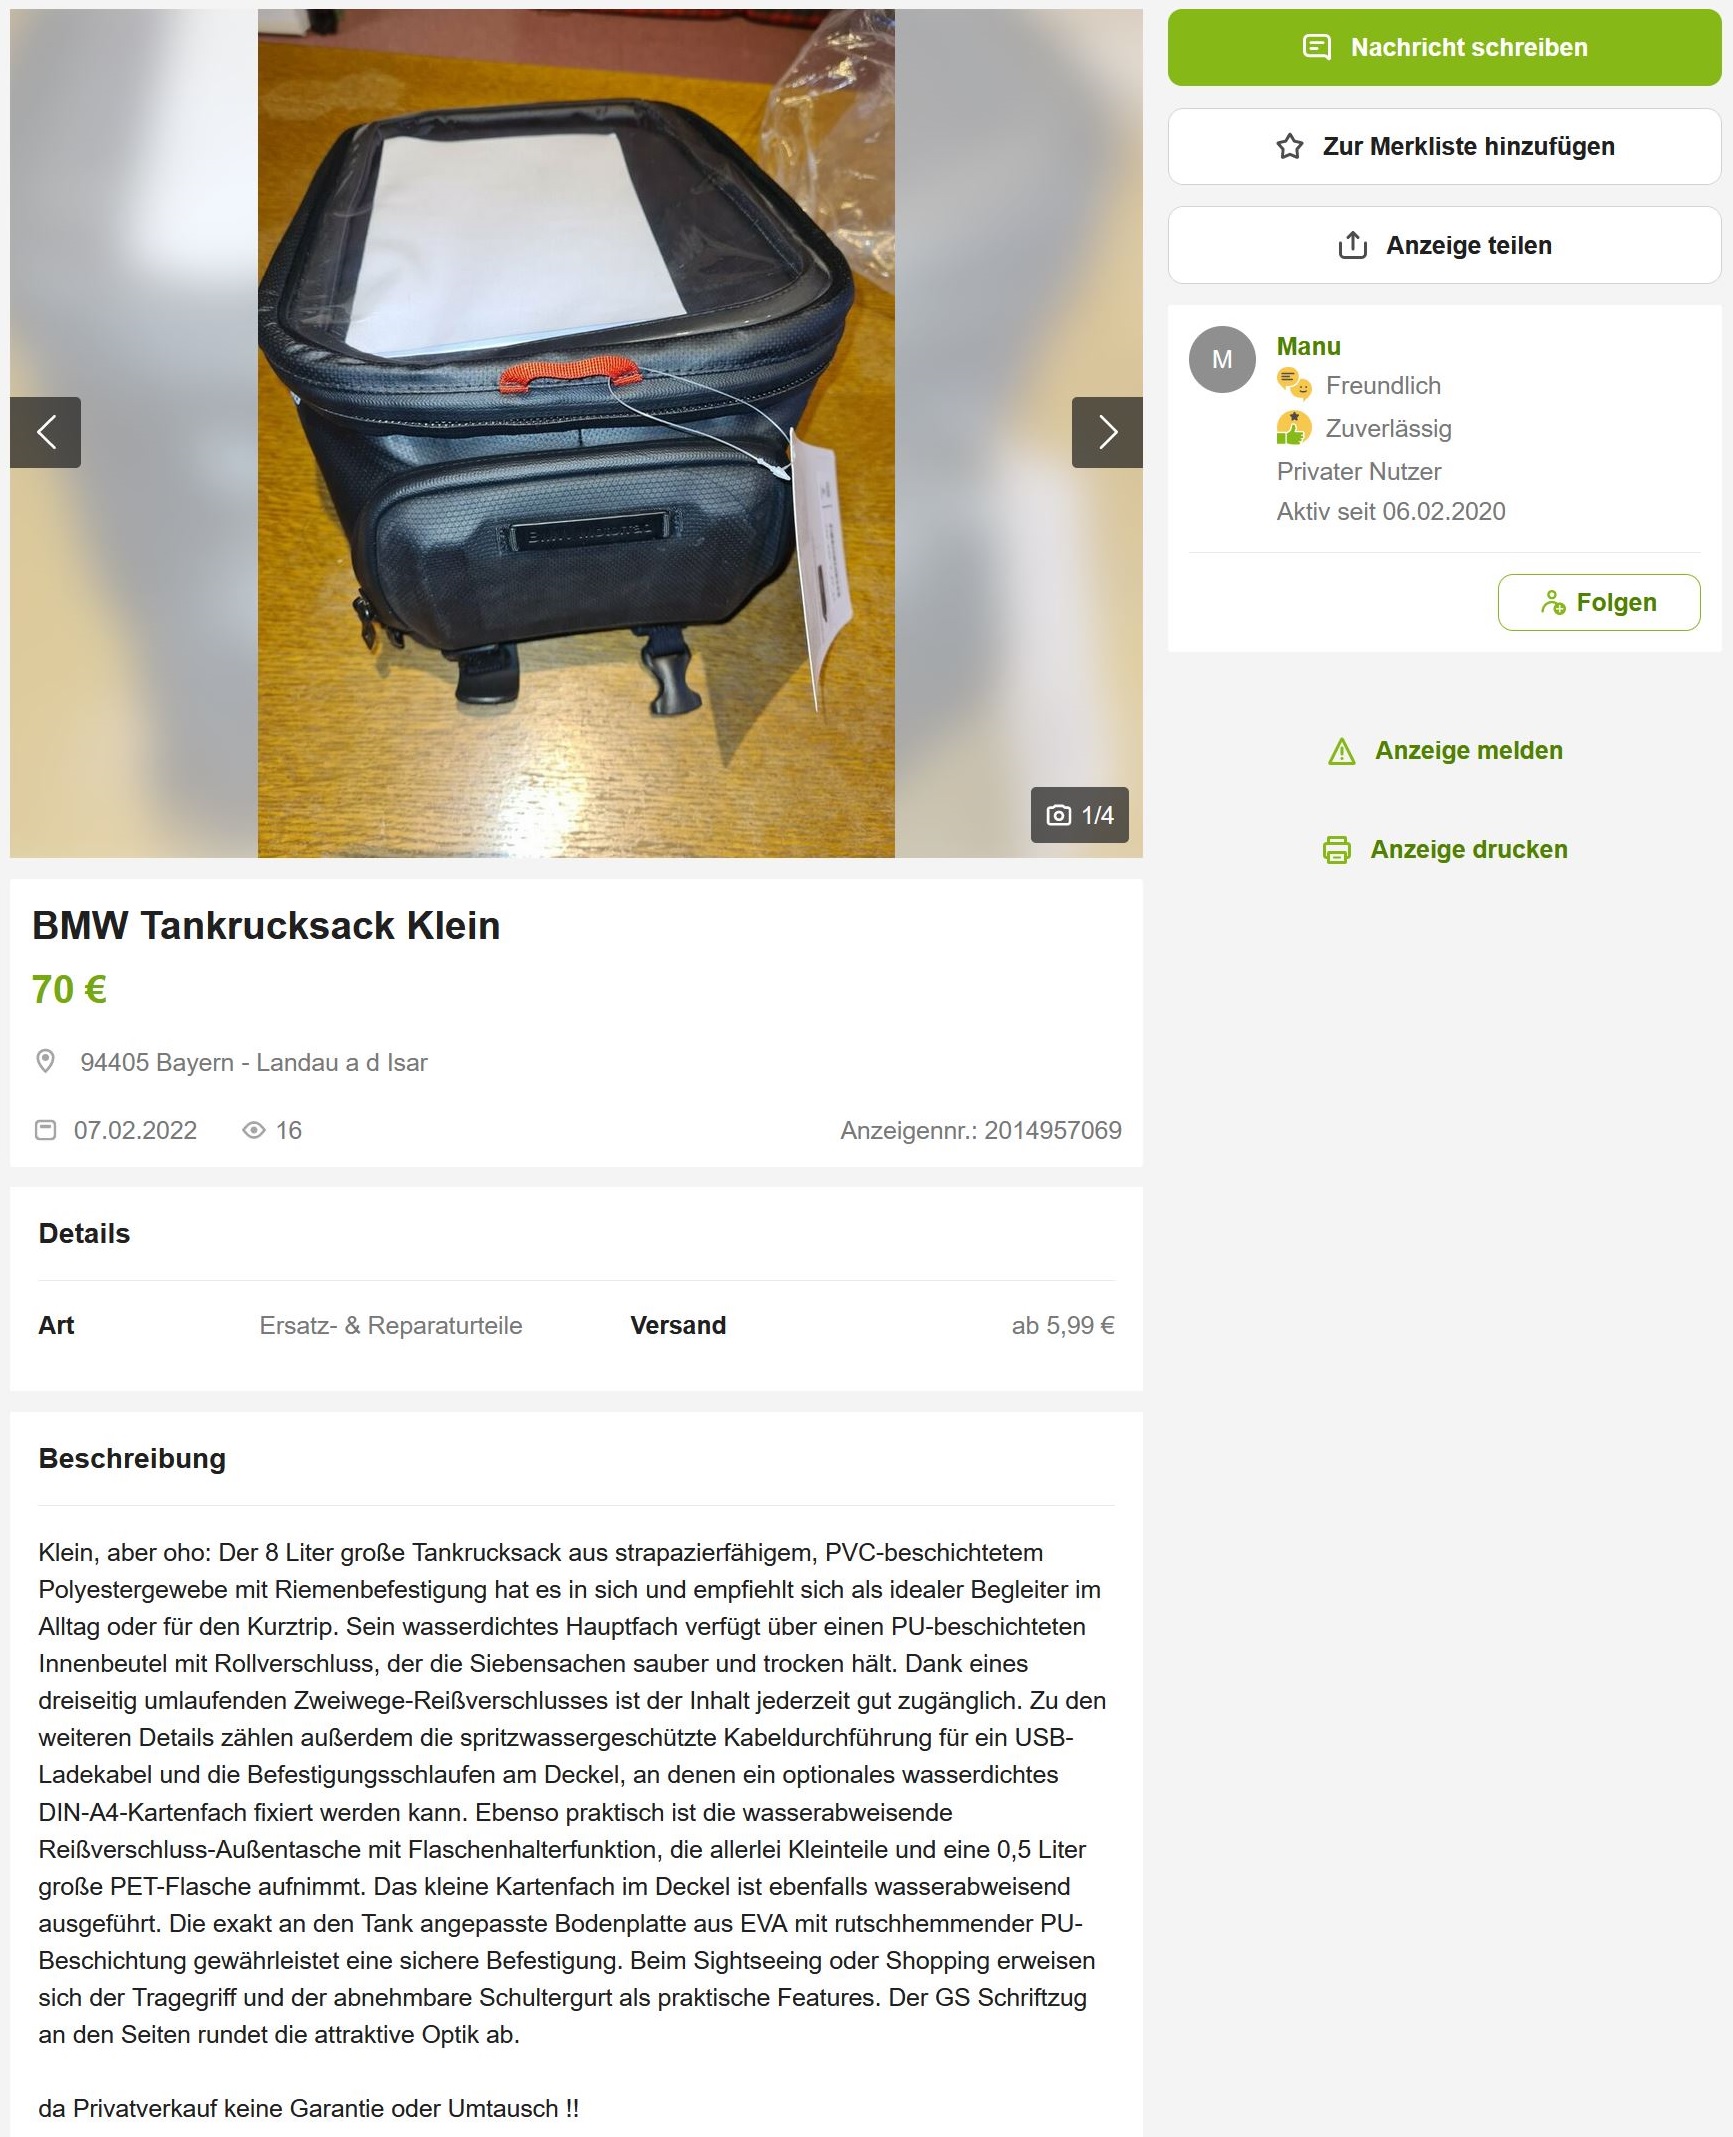Click the location pin icon
The height and width of the screenshot is (2137, 1733).
click(x=45, y=1061)
